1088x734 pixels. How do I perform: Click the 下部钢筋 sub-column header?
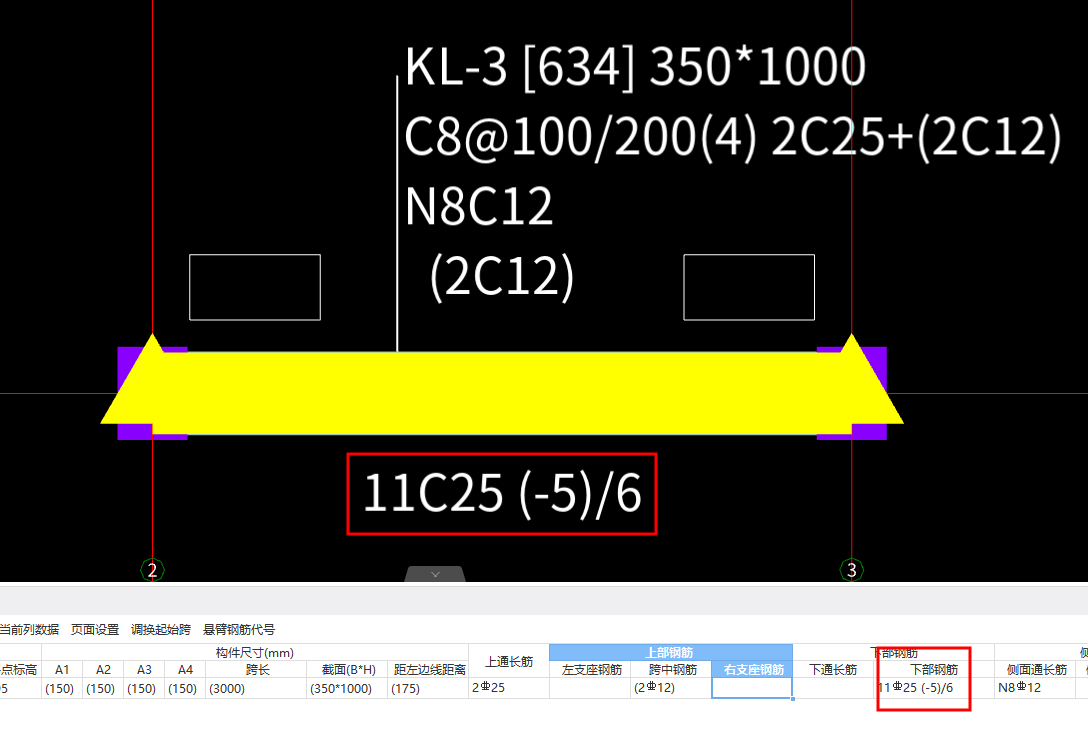934,669
